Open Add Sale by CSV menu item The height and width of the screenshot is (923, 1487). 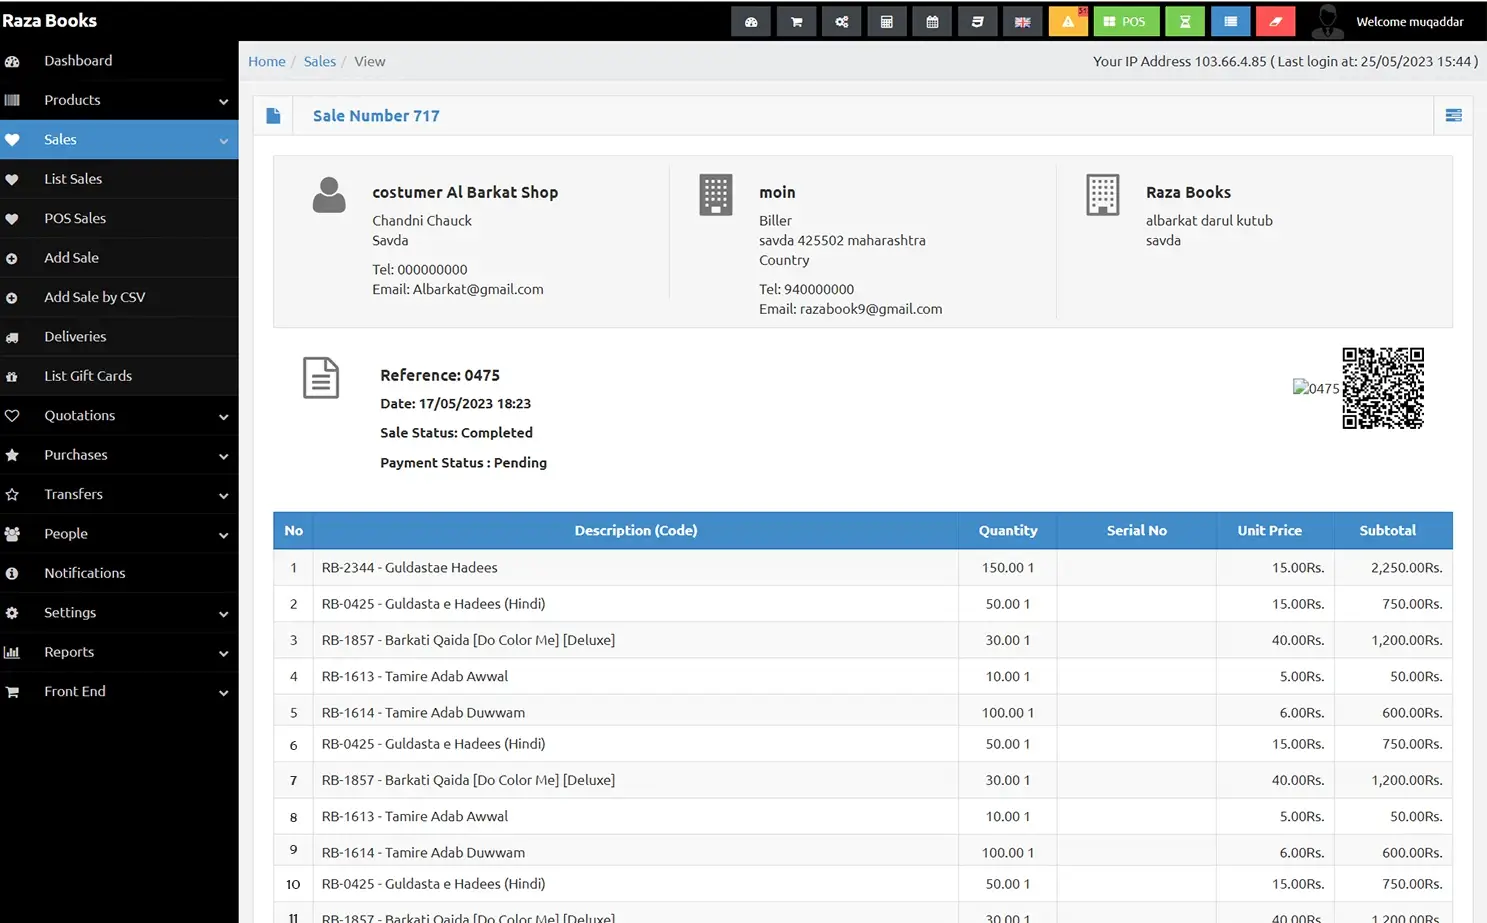click(94, 297)
